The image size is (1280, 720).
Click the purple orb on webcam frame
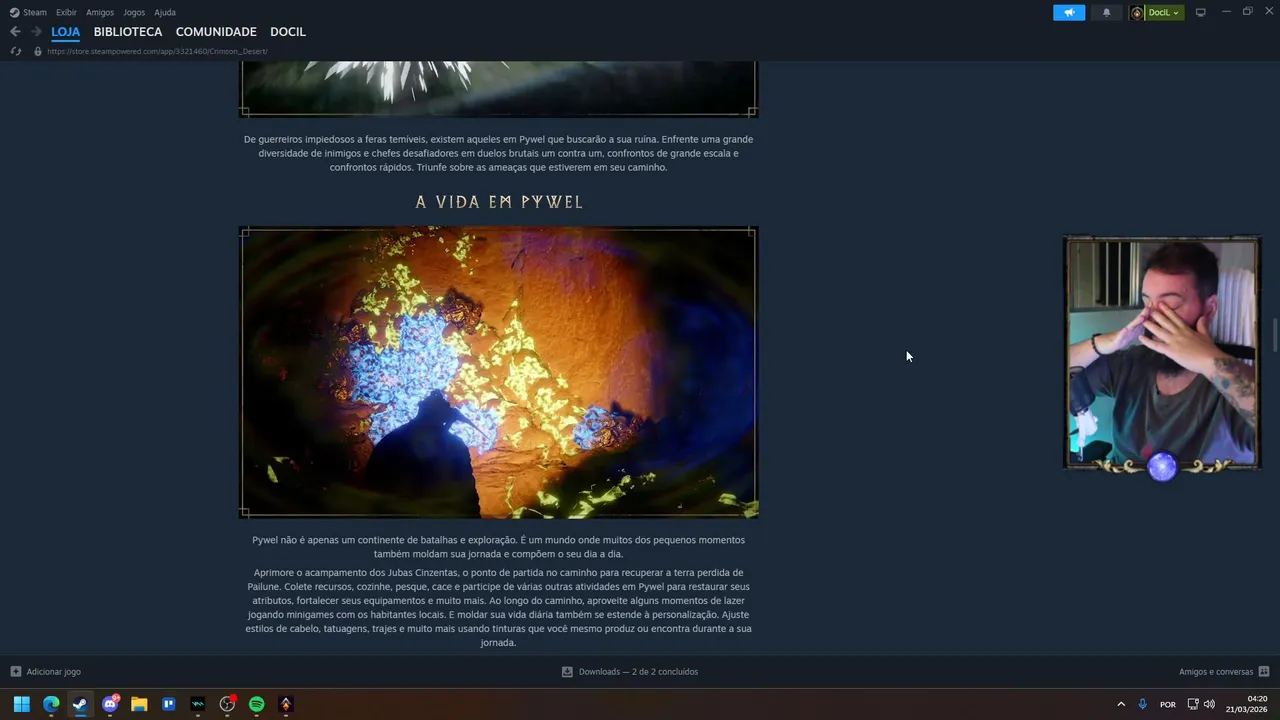tap(1162, 467)
